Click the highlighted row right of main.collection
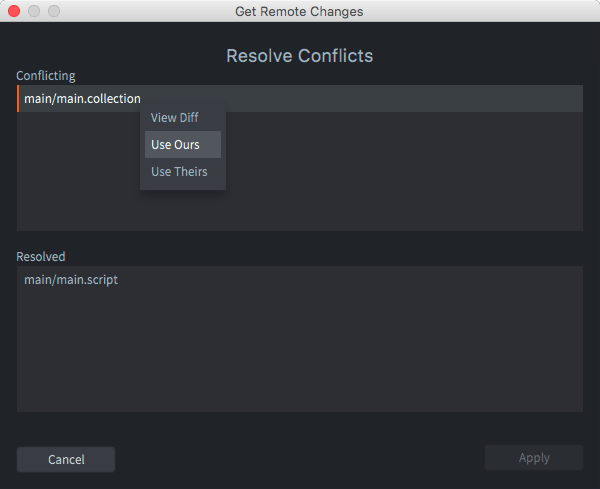Viewport: 600px width, 489px height. point(400,98)
